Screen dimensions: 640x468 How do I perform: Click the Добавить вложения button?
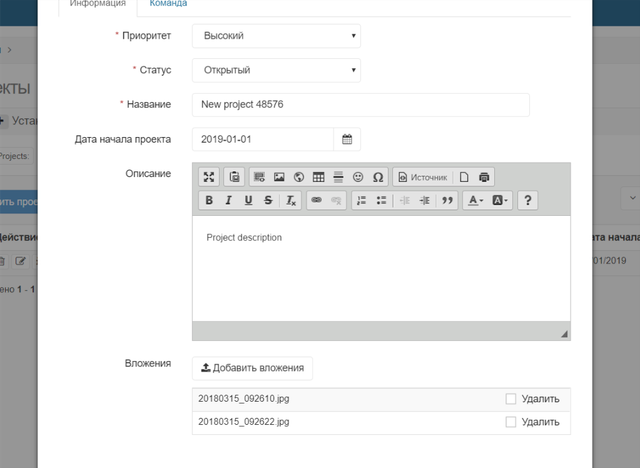(x=252, y=368)
